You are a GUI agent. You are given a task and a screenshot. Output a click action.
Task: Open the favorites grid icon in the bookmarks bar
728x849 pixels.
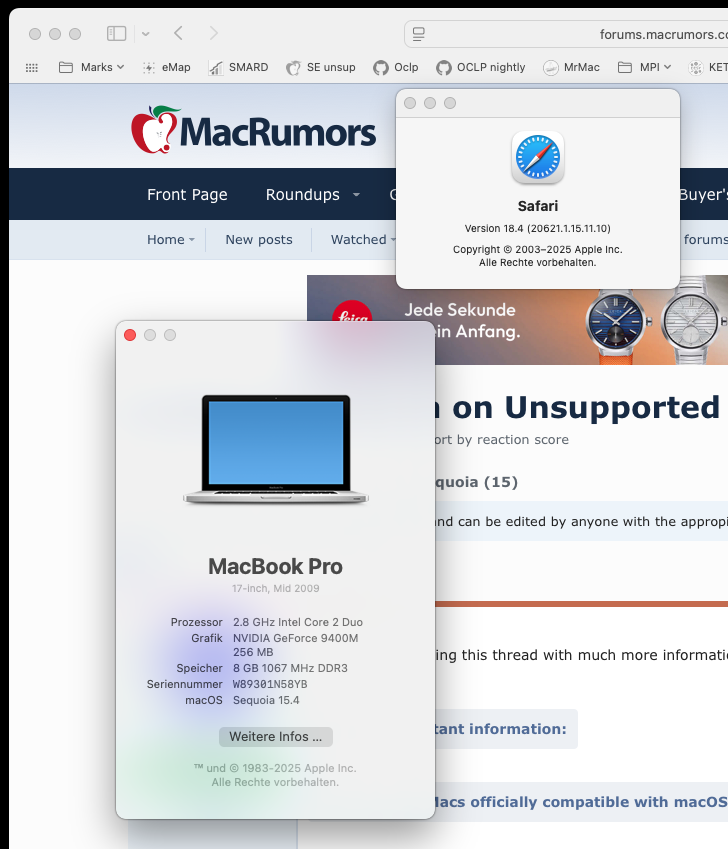32,68
